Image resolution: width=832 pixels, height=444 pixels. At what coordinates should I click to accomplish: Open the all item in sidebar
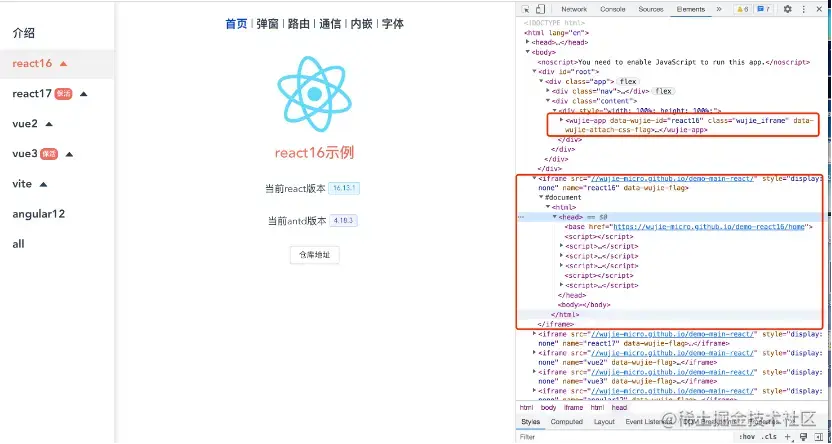[19, 244]
